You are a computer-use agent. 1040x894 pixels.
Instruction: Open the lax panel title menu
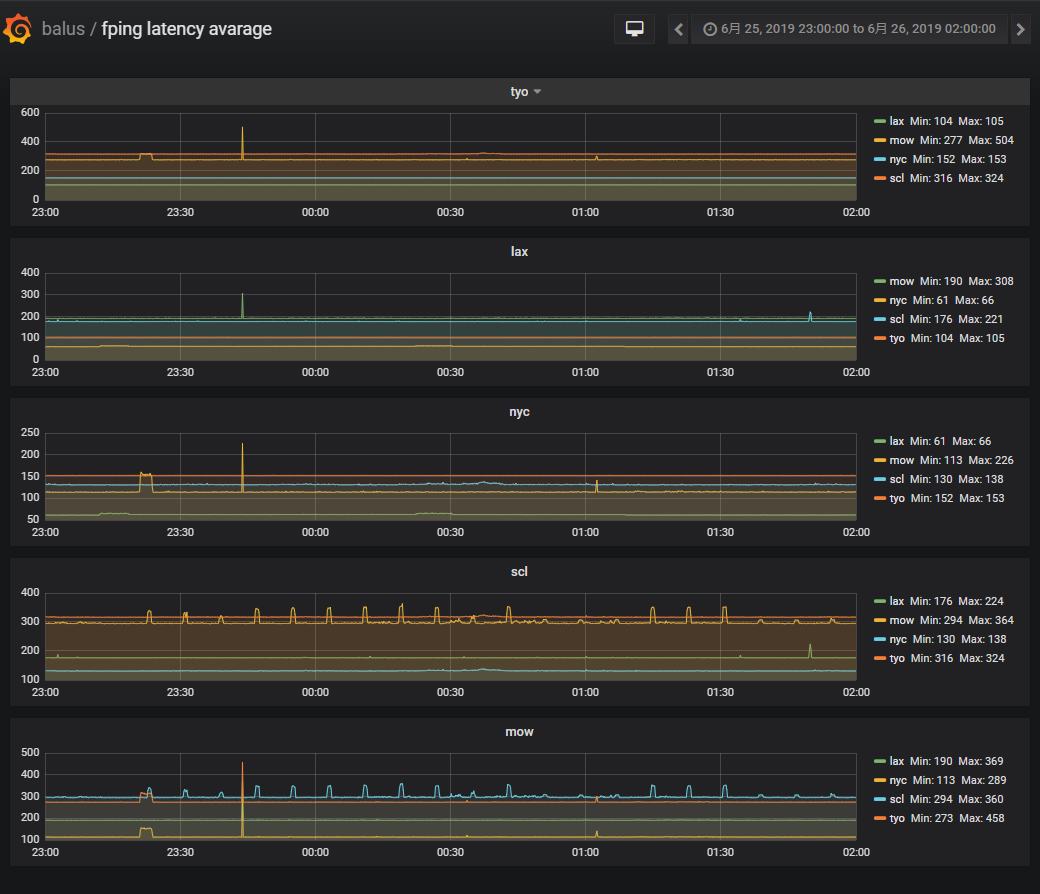point(519,252)
